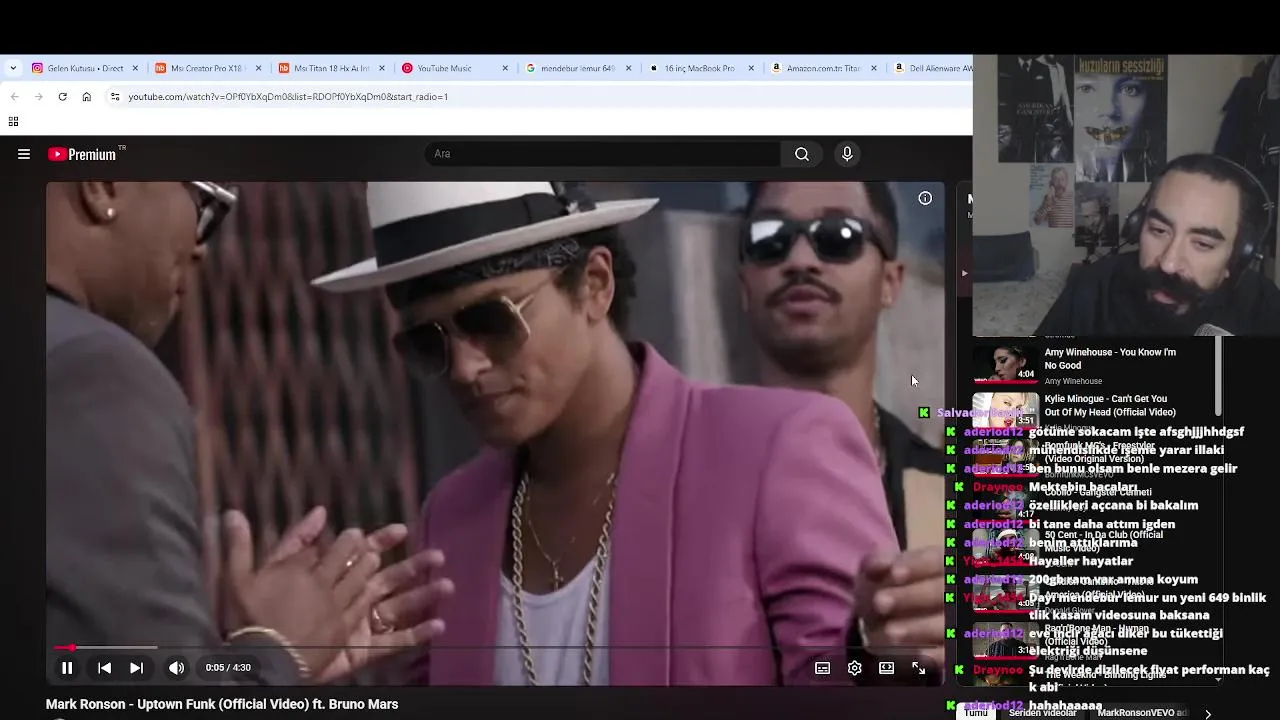Click the youtube.com address bar
This screenshot has width=1280, height=720.
point(540,97)
